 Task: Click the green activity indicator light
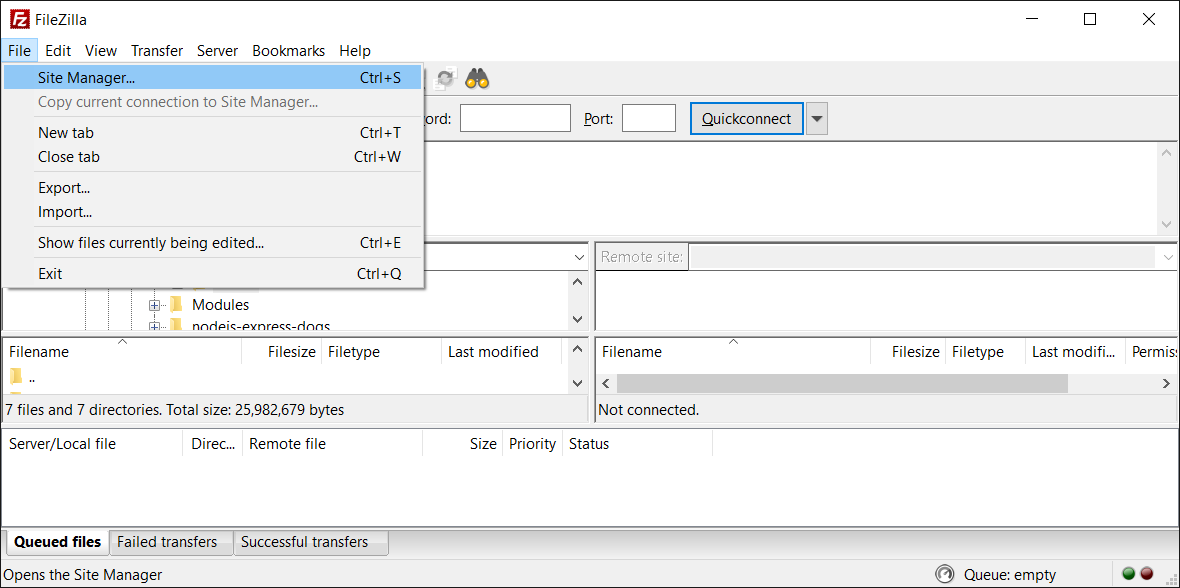pyautogui.click(x=1128, y=574)
